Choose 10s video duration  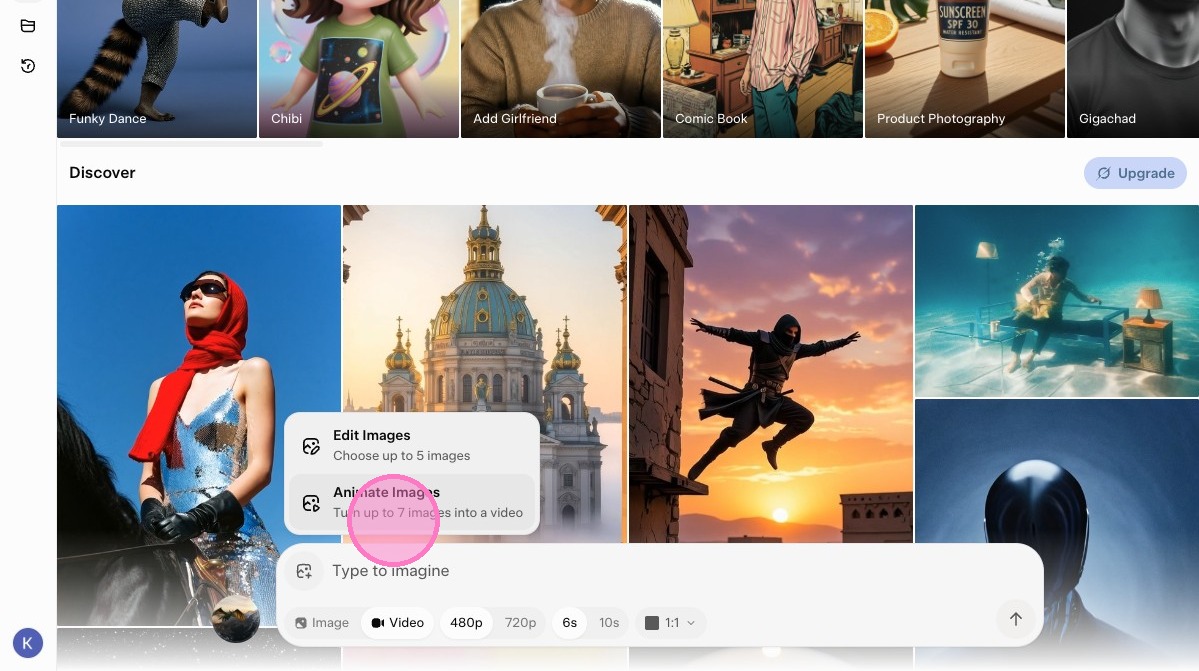click(x=609, y=623)
